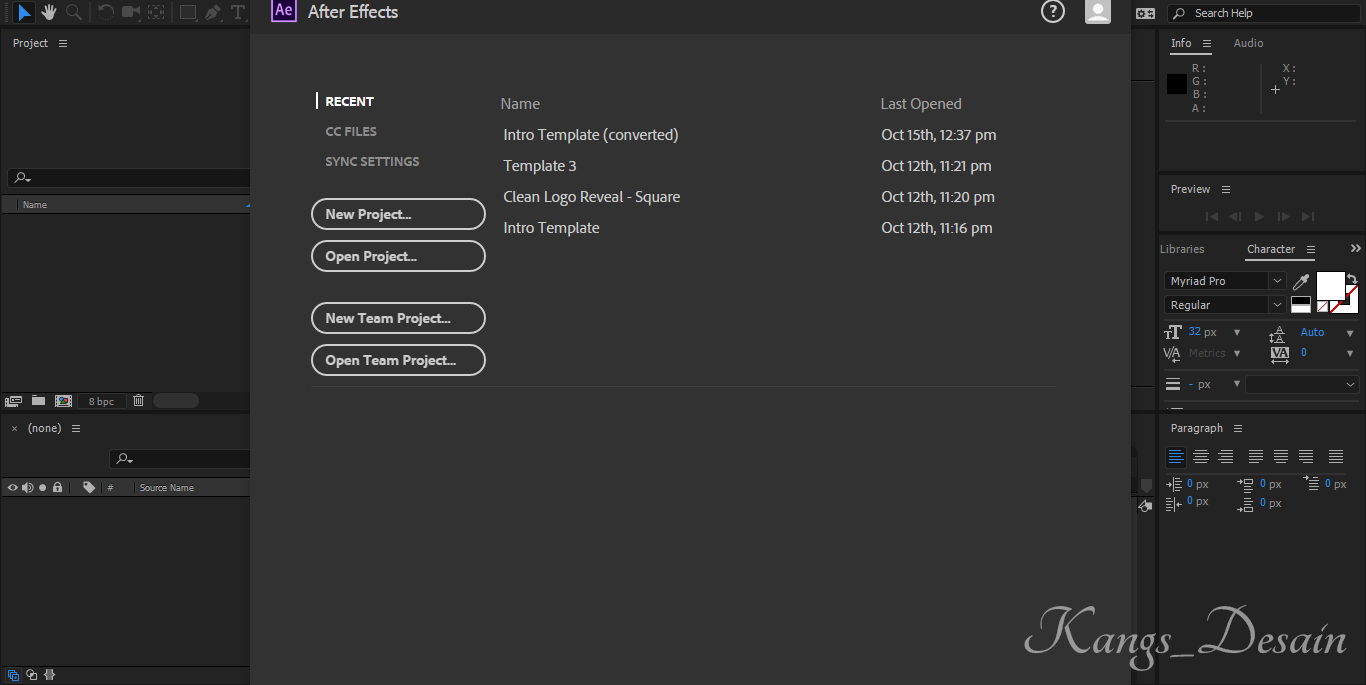Select the Zoom magnifier tool
Screen dimensions: 1366x685
tap(73, 12)
